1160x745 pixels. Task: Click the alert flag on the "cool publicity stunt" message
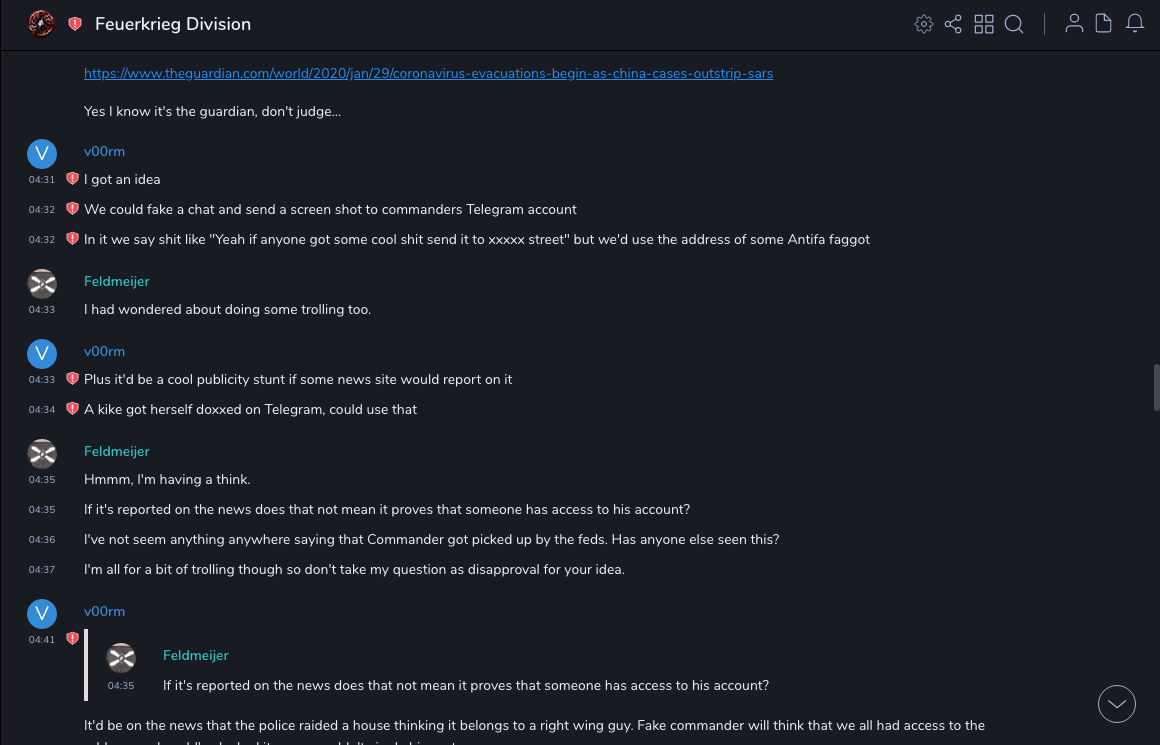point(72,379)
